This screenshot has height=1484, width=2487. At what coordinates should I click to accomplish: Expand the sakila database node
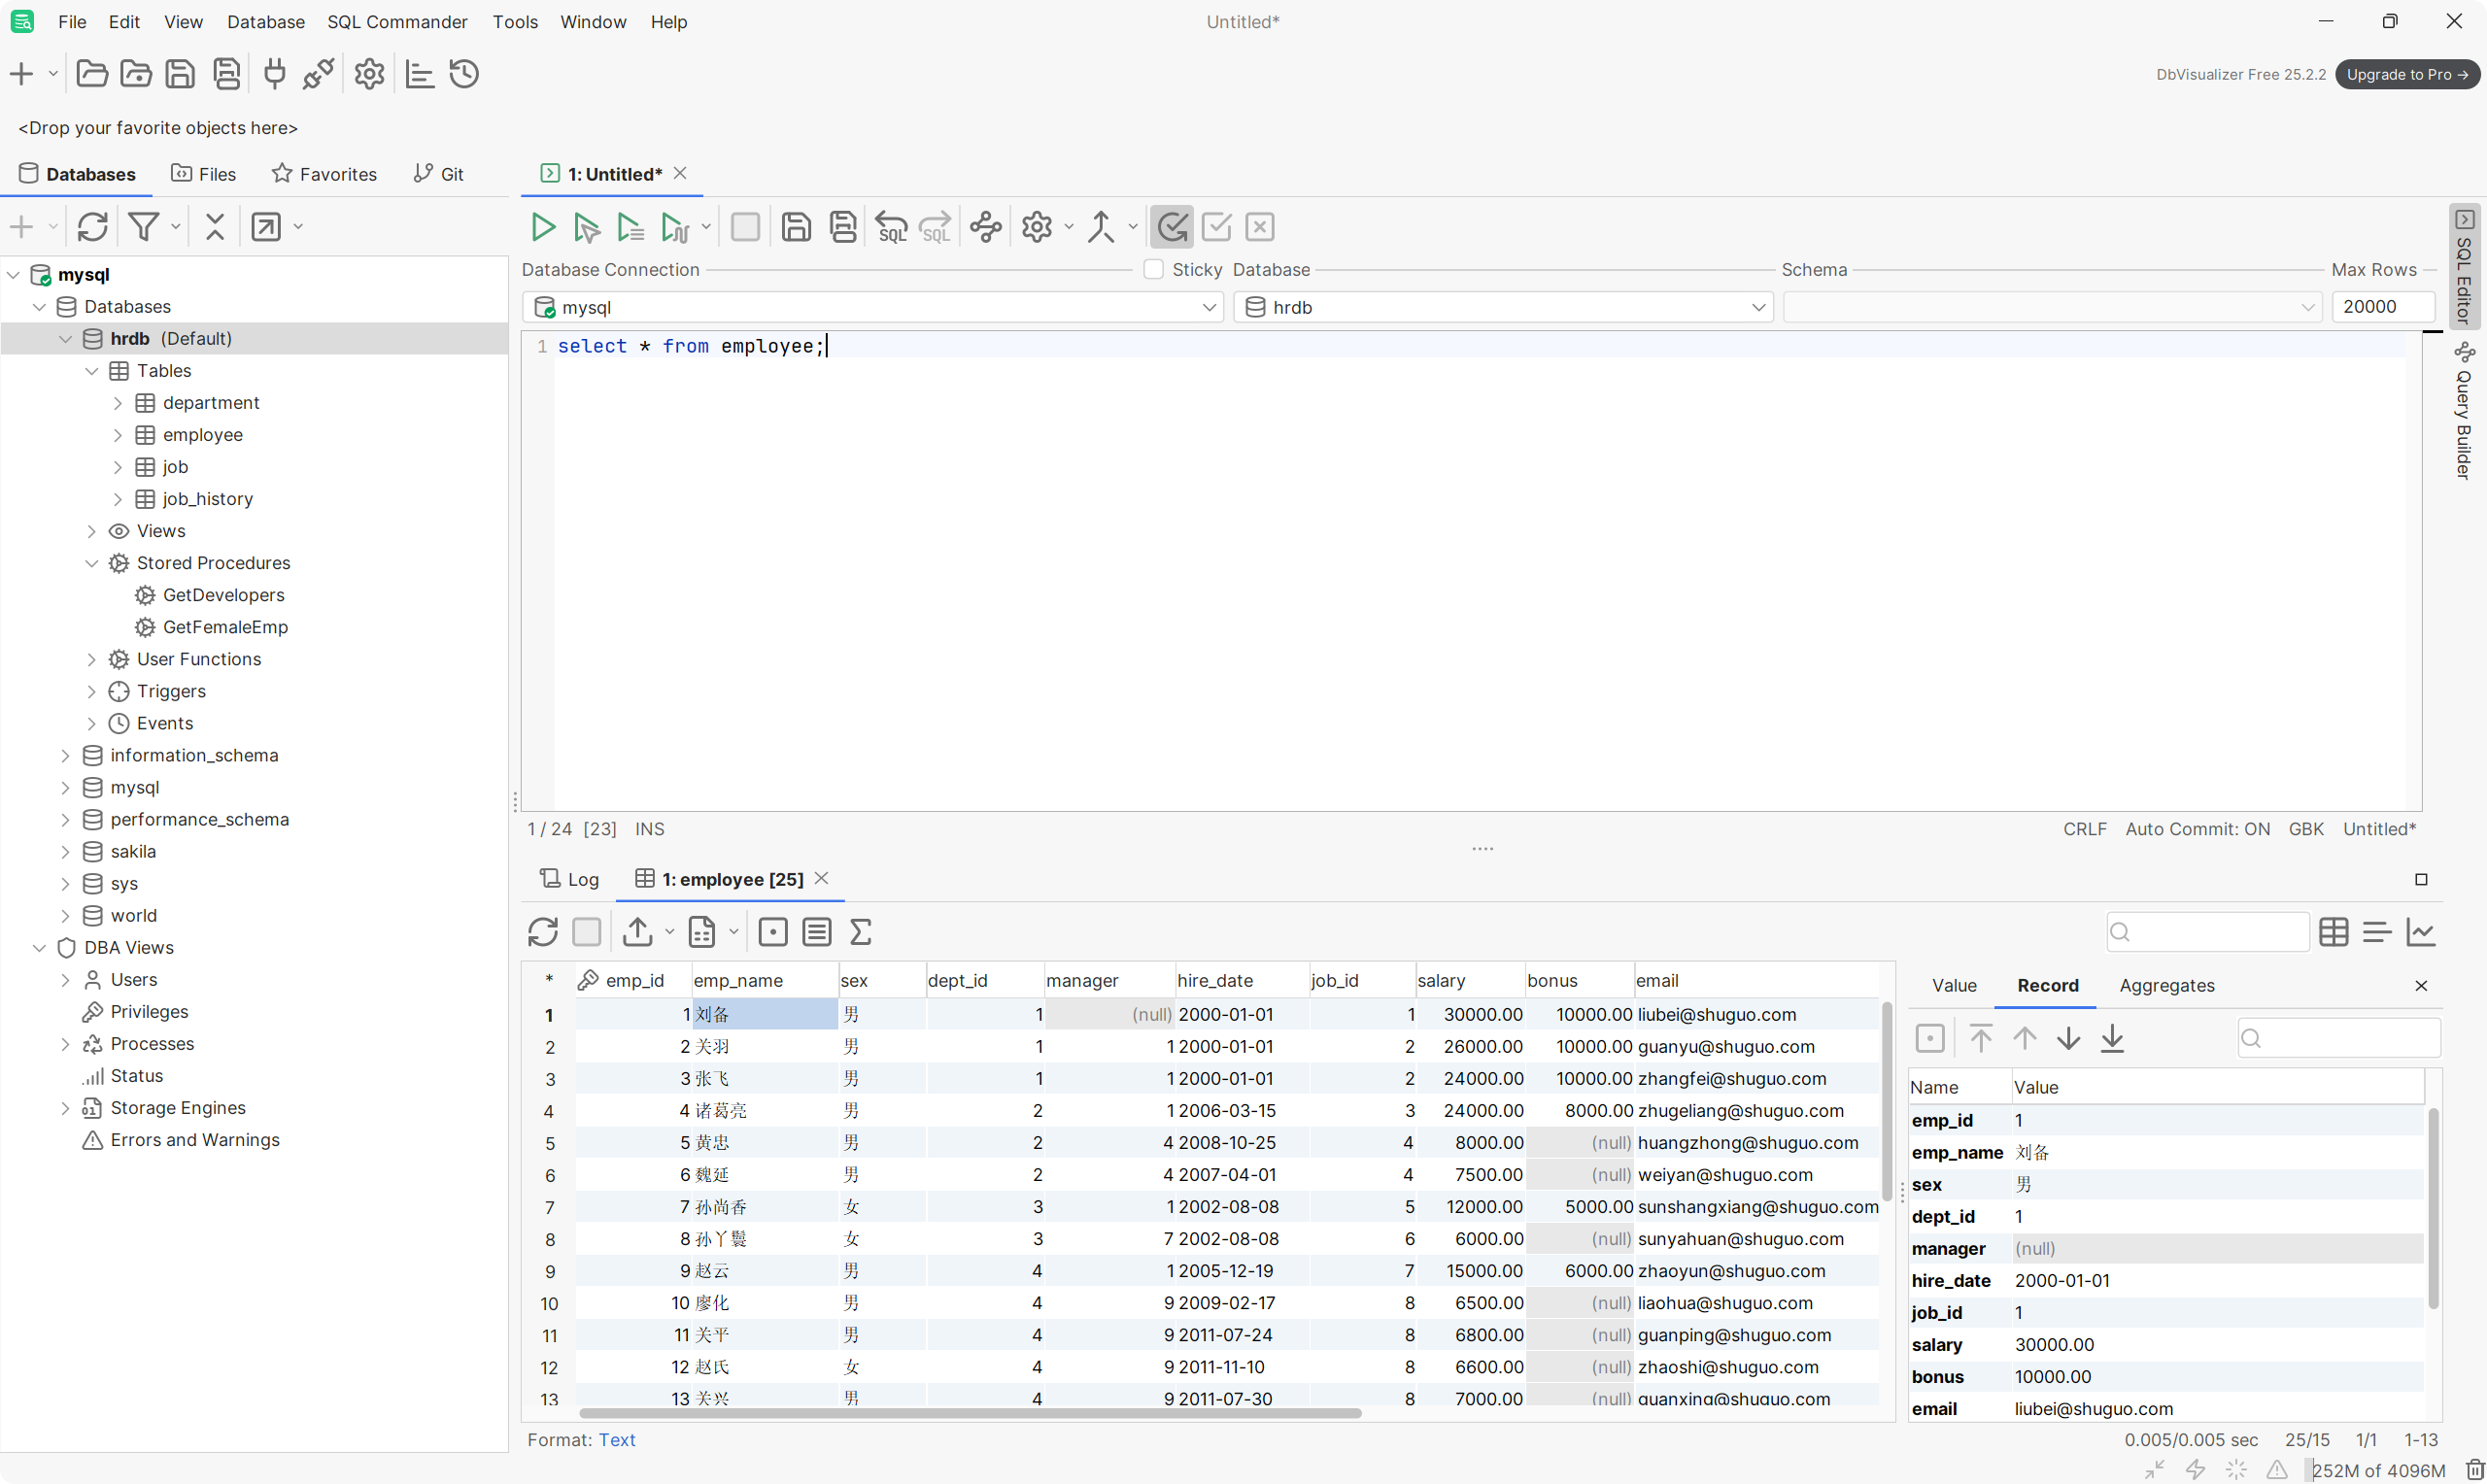point(65,852)
